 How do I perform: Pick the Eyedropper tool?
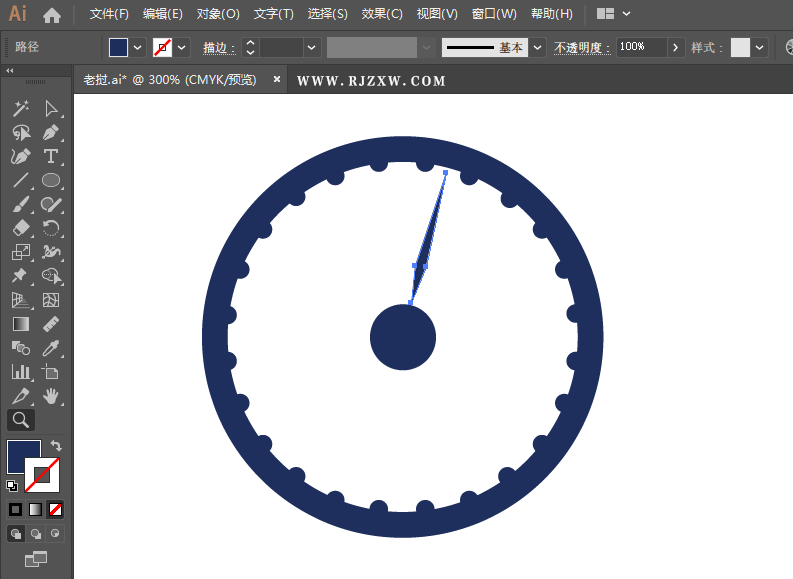[x=51, y=348]
